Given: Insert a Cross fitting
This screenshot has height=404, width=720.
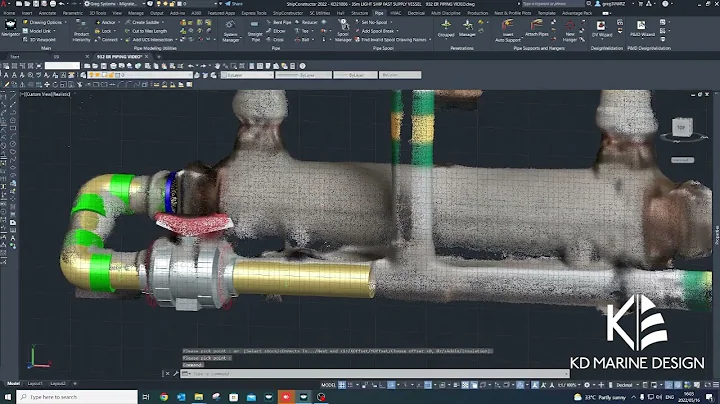Looking at the screenshot, I should 275,39.
